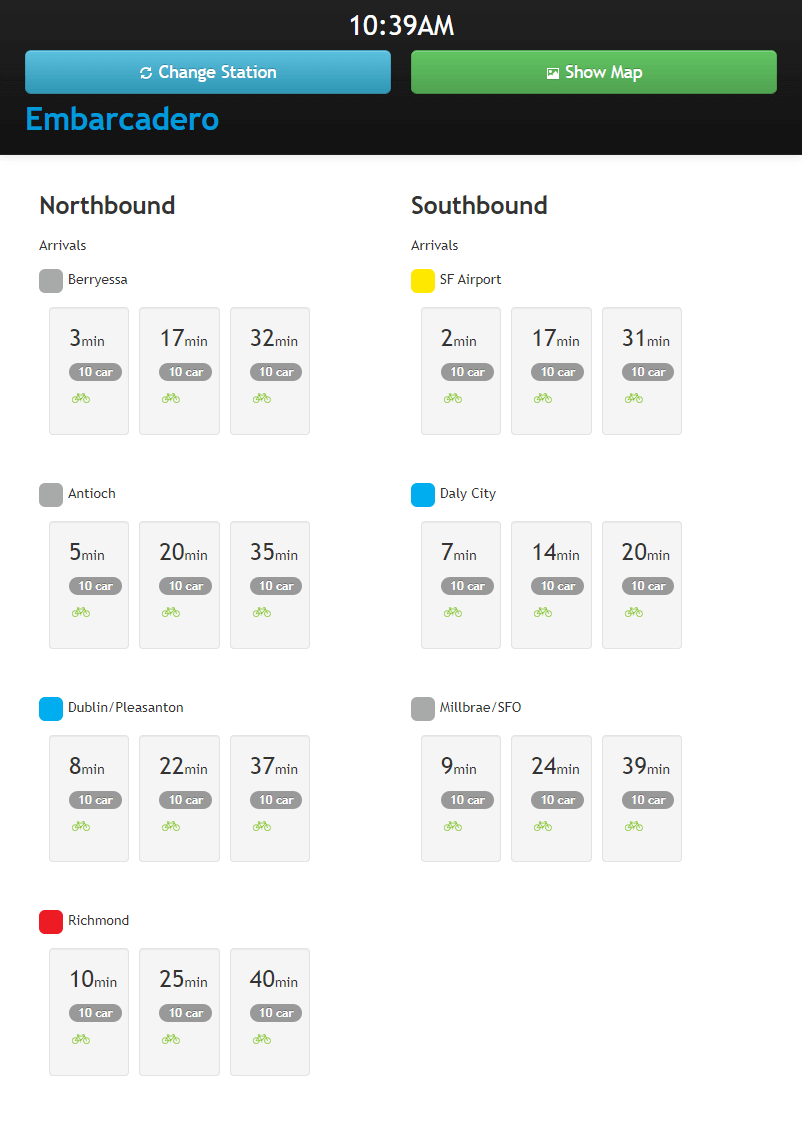Click 10 car badge on Richmond 10 min
This screenshot has height=1125, width=802.
click(x=95, y=1013)
